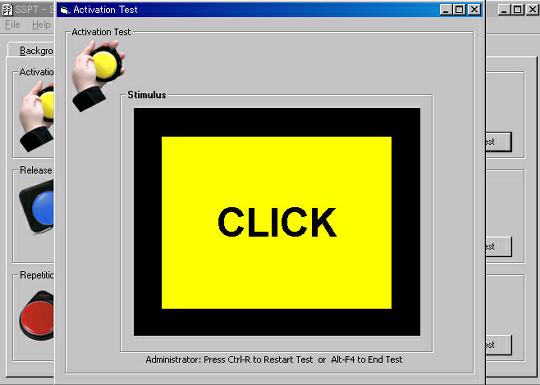Maximize the SSPT main window
Viewport: 540px width, 385px height.
point(518,10)
